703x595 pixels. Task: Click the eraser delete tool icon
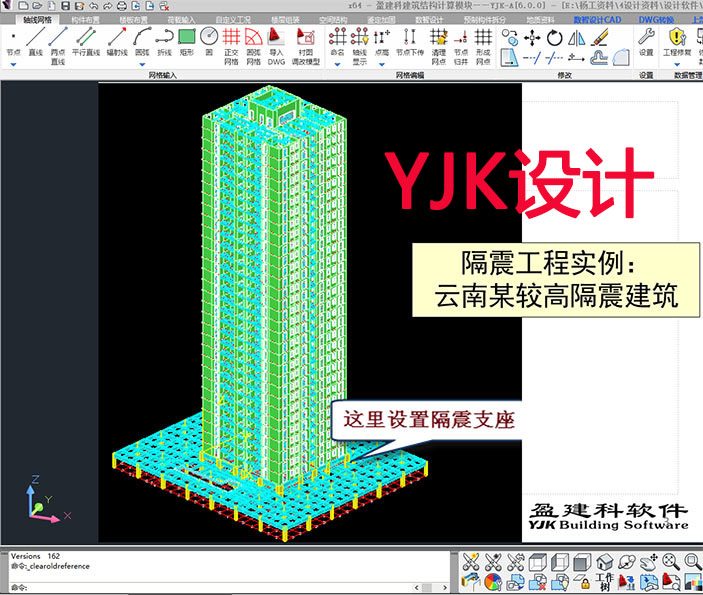pyautogui.click(x=599, y=37)
